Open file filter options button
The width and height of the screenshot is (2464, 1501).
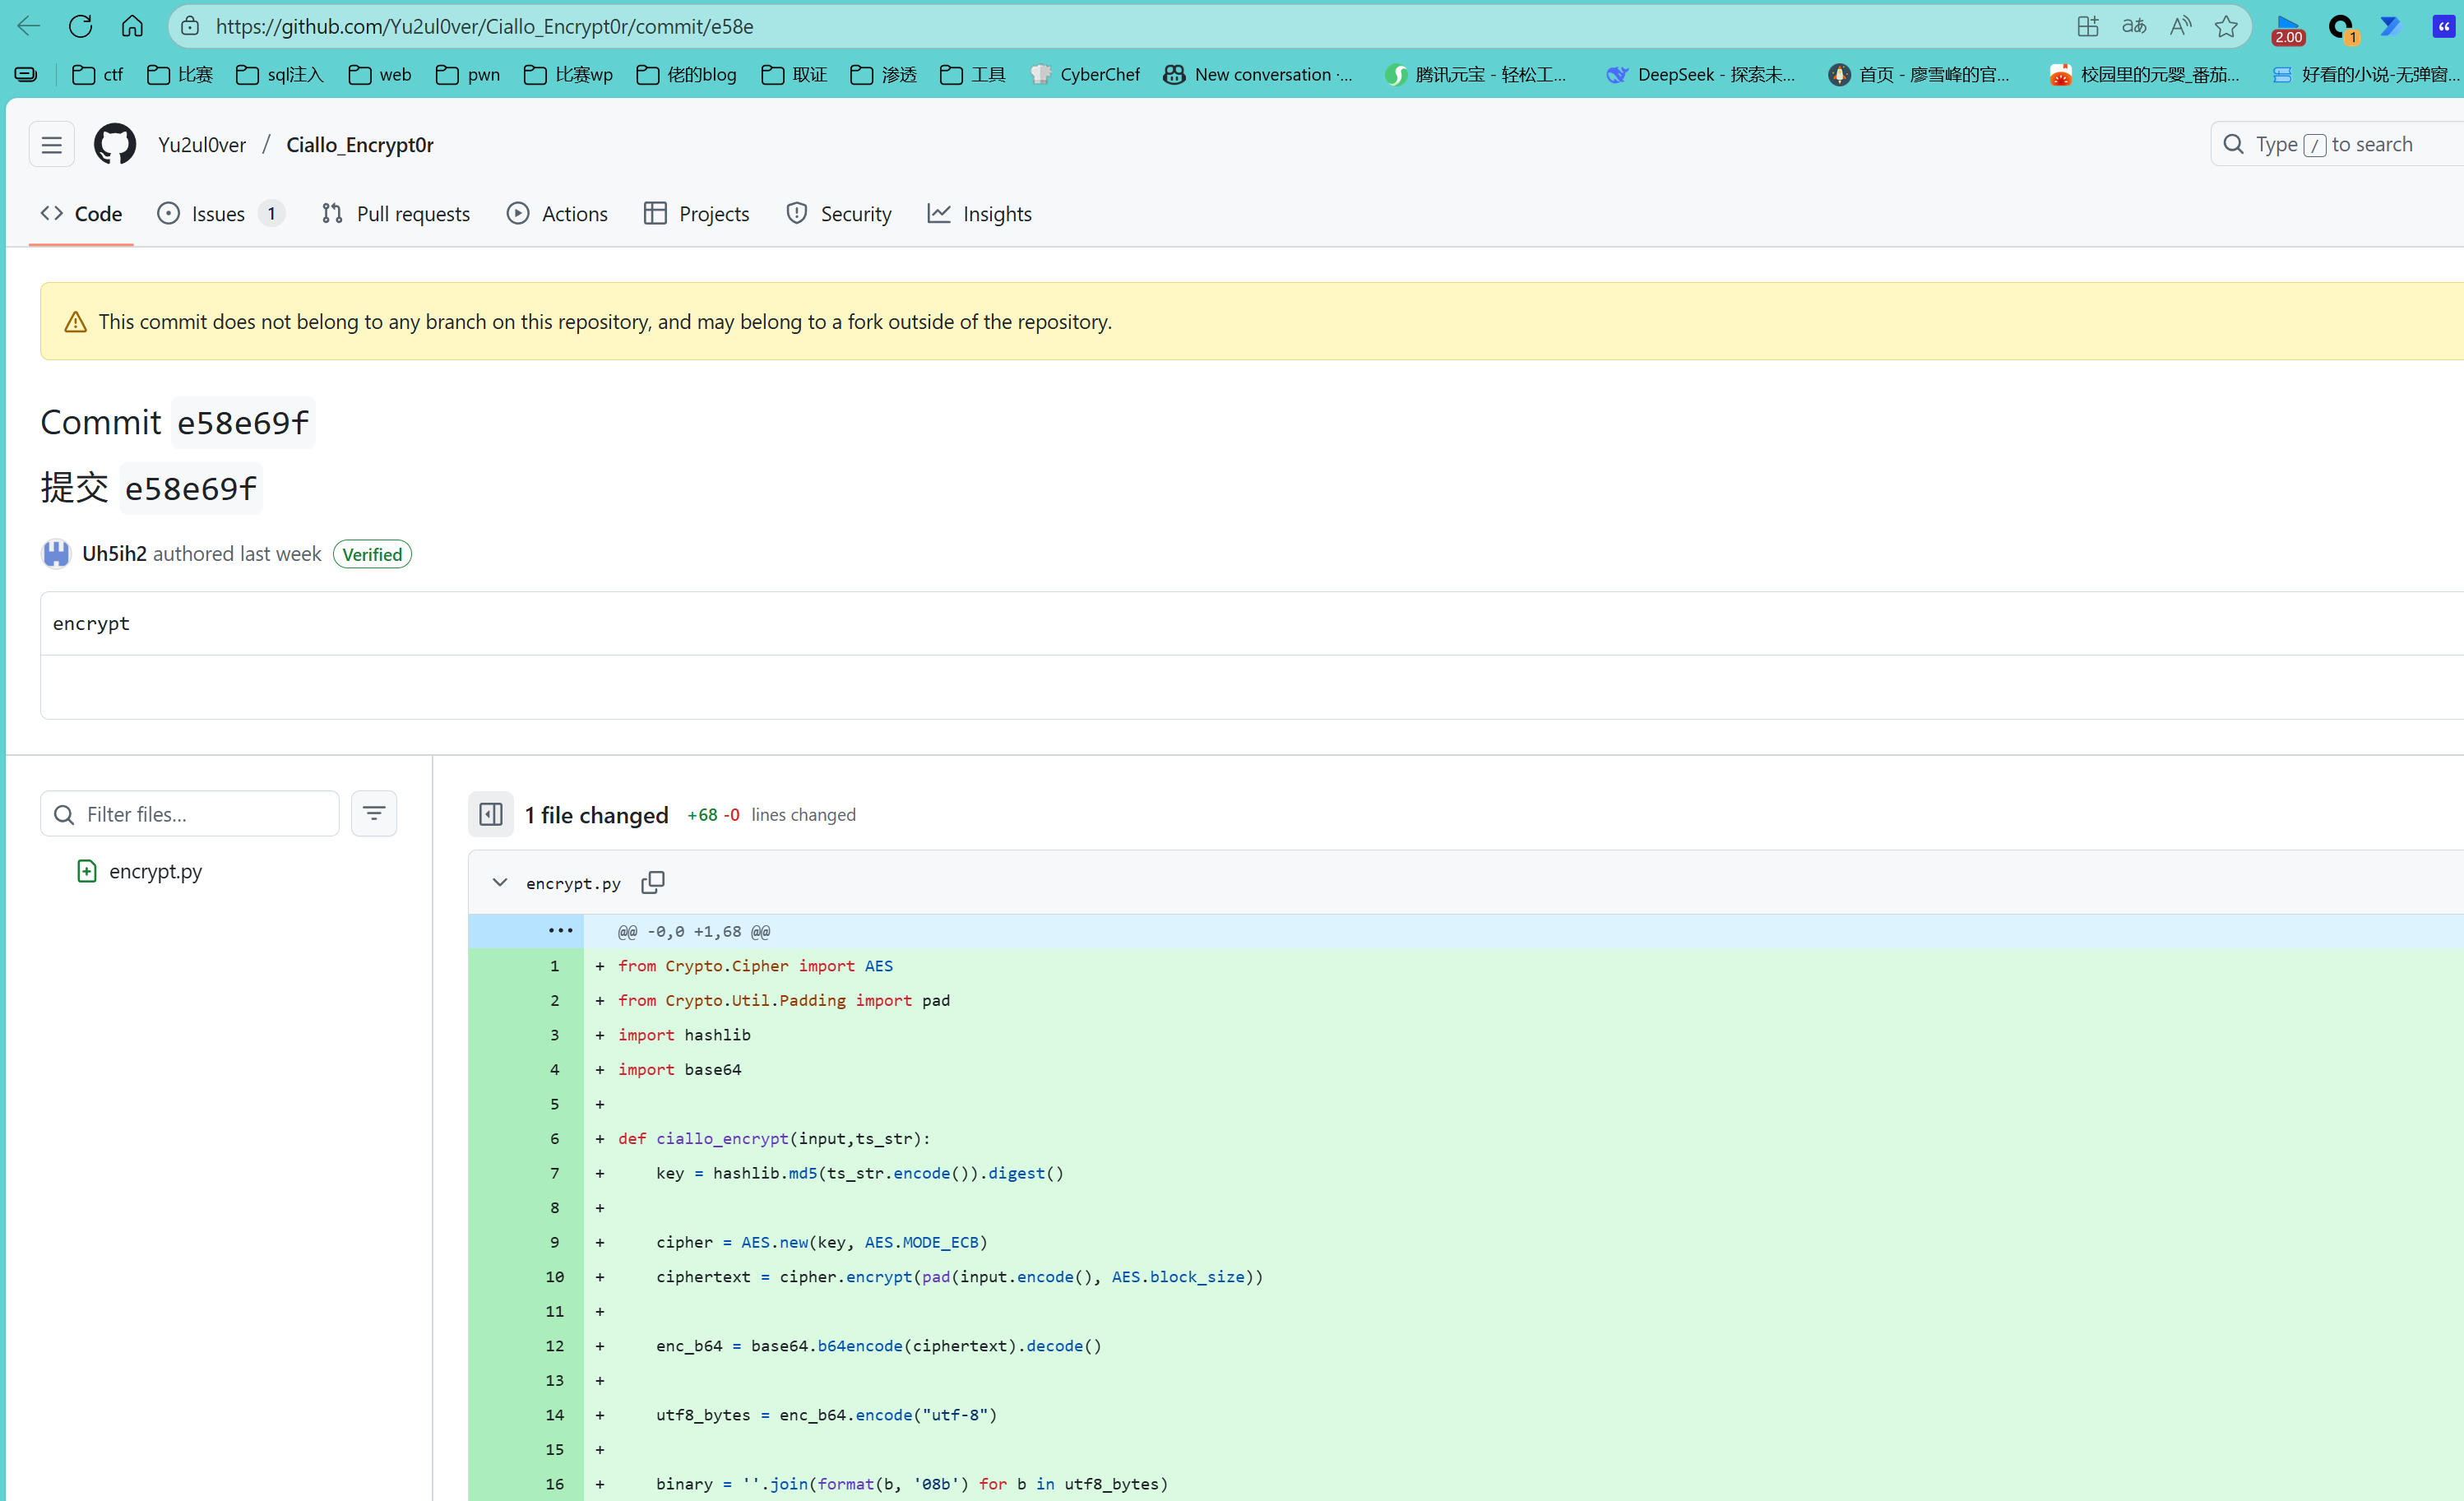coord(374,813)
